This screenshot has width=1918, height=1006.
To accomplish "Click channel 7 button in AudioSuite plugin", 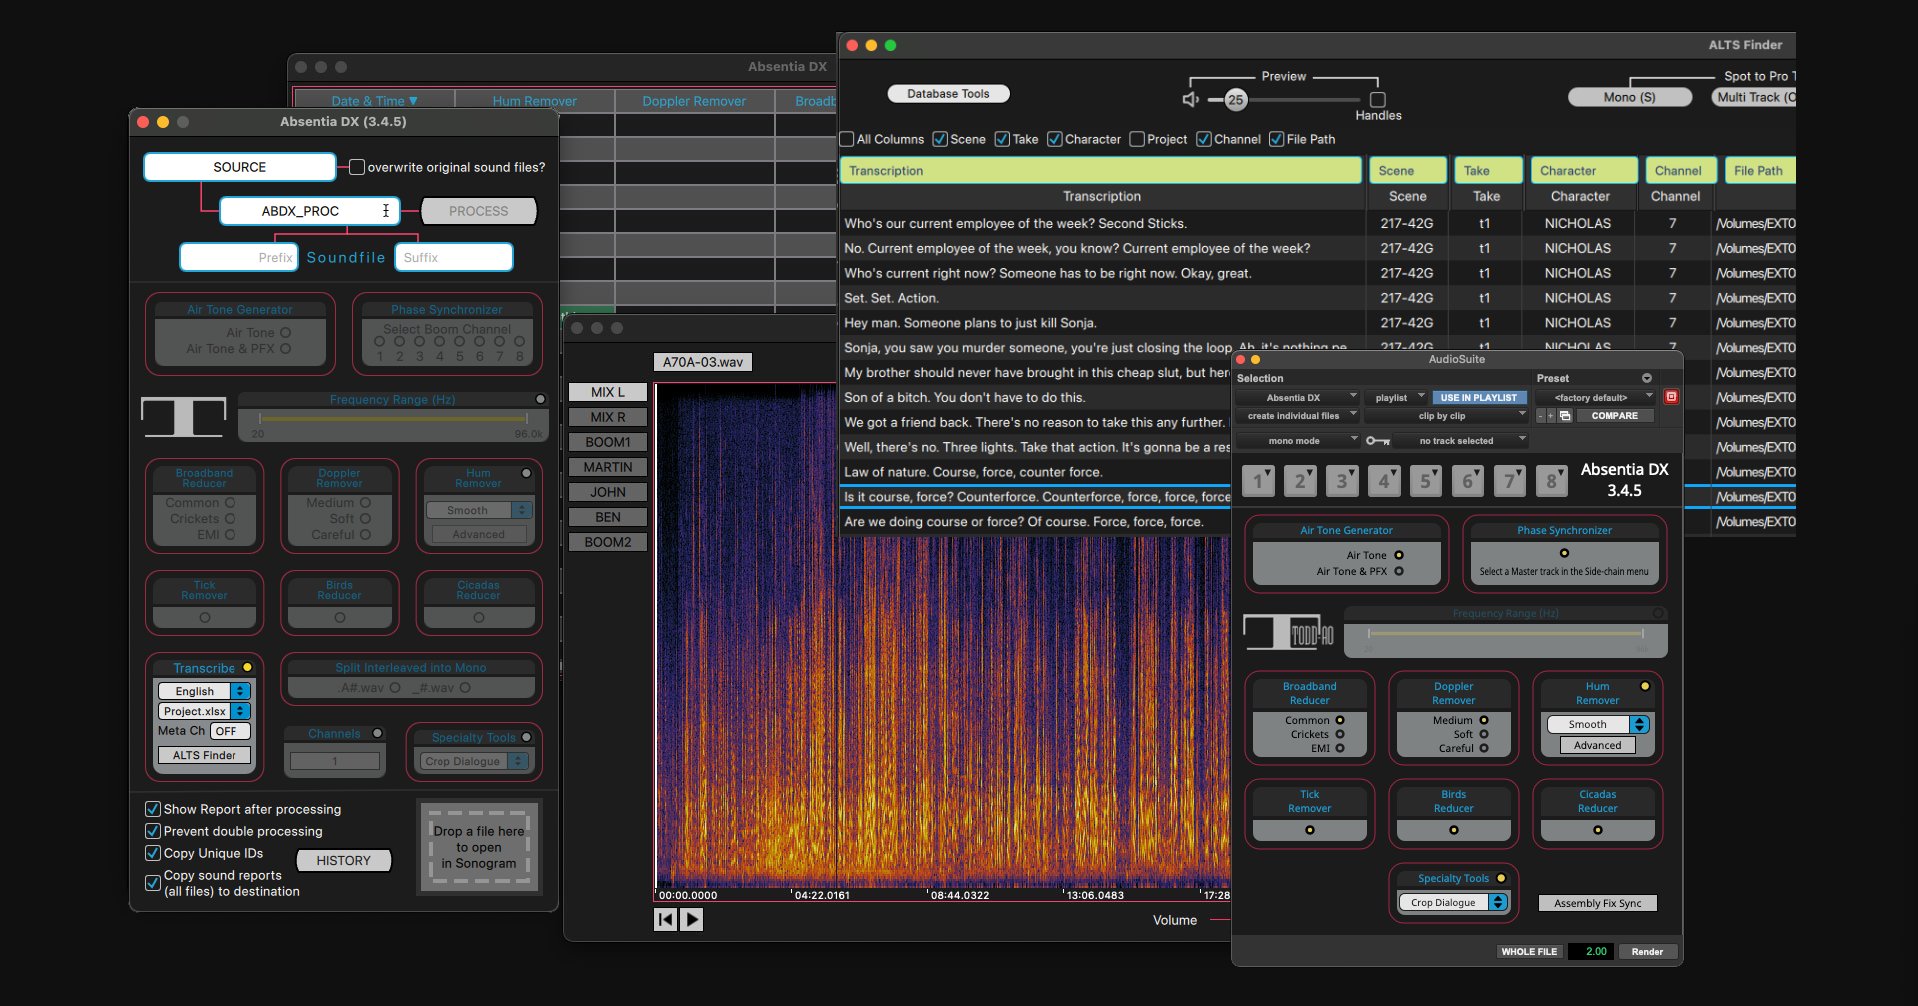I will [x=1510, y=481].
